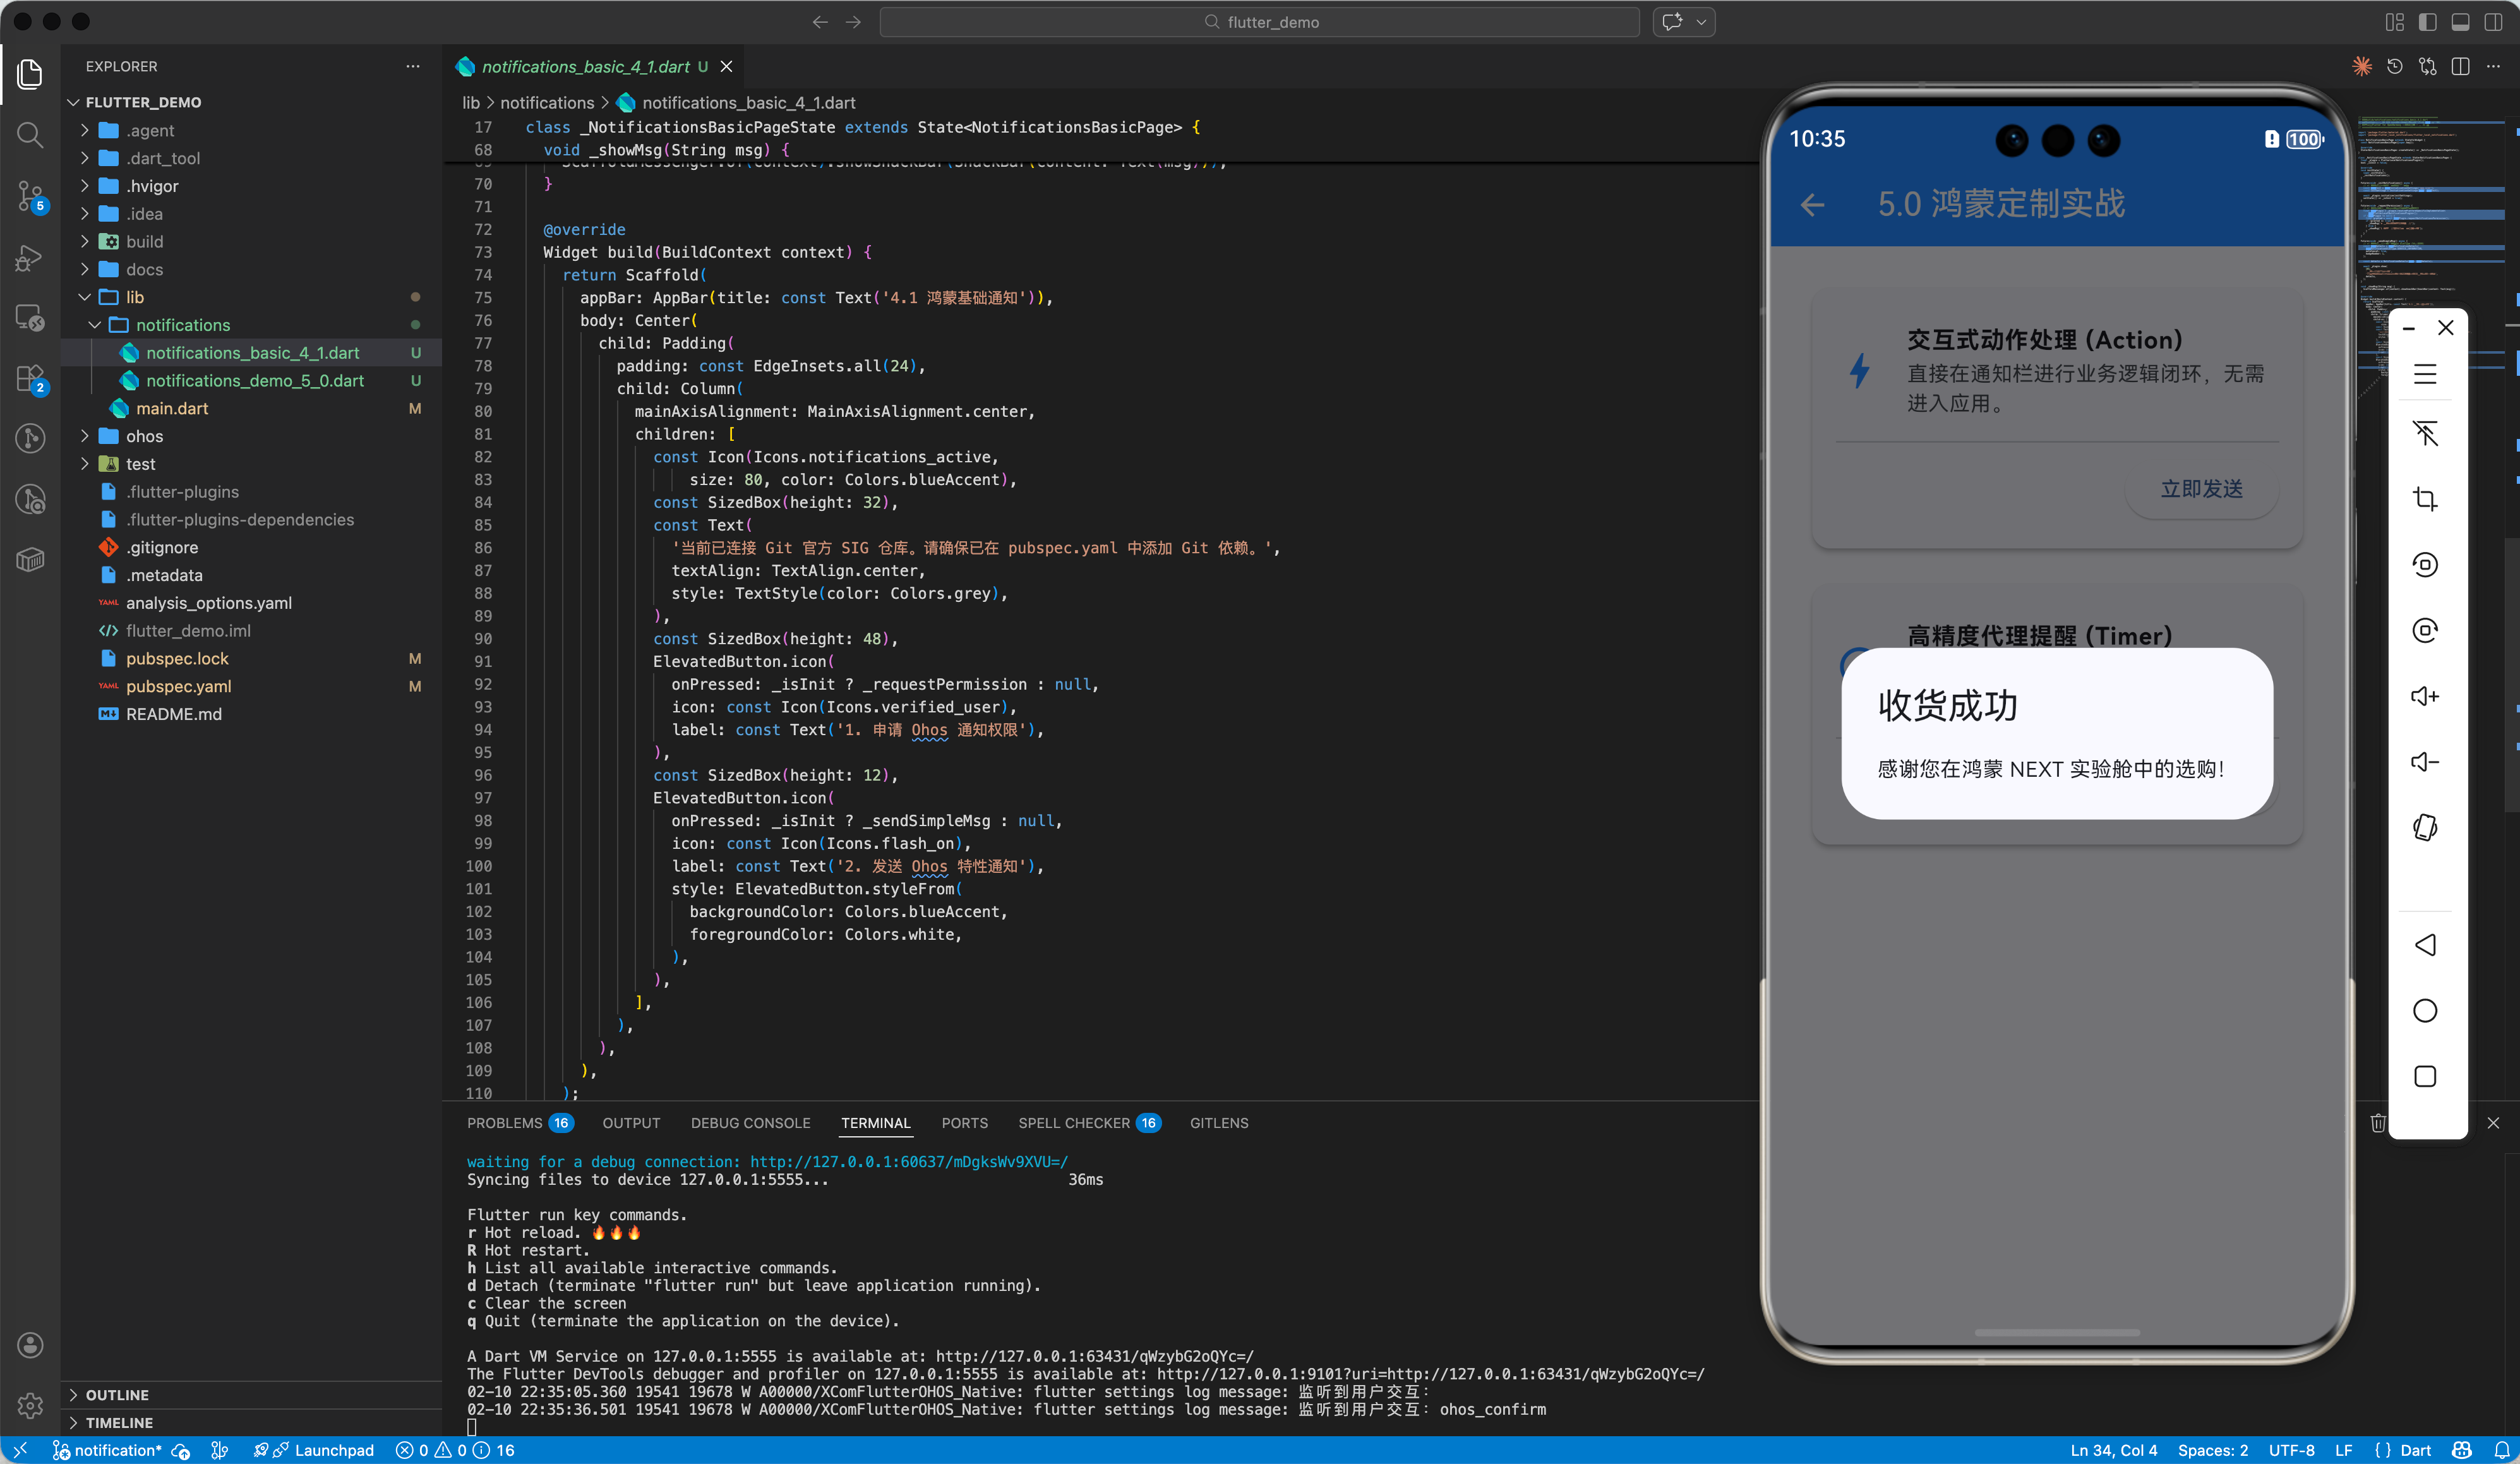
Task: Rotate the emulator device icon
Action: [x=2425, y=827]
